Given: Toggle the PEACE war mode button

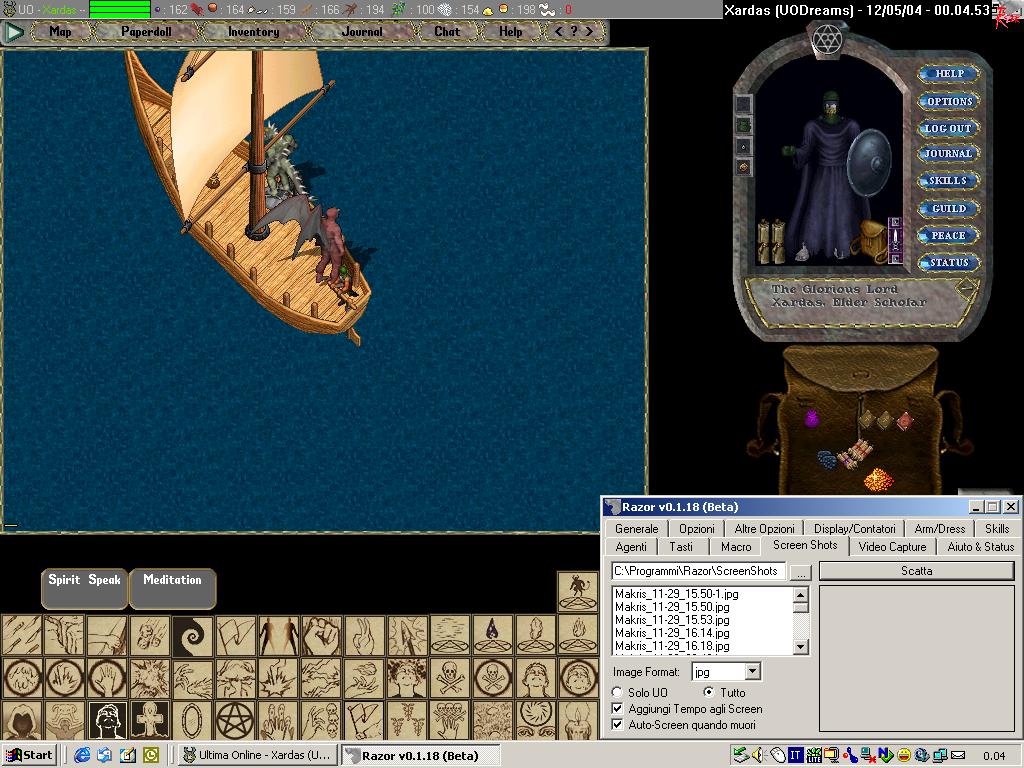Looking at the screenshot, I should point(948,236).
